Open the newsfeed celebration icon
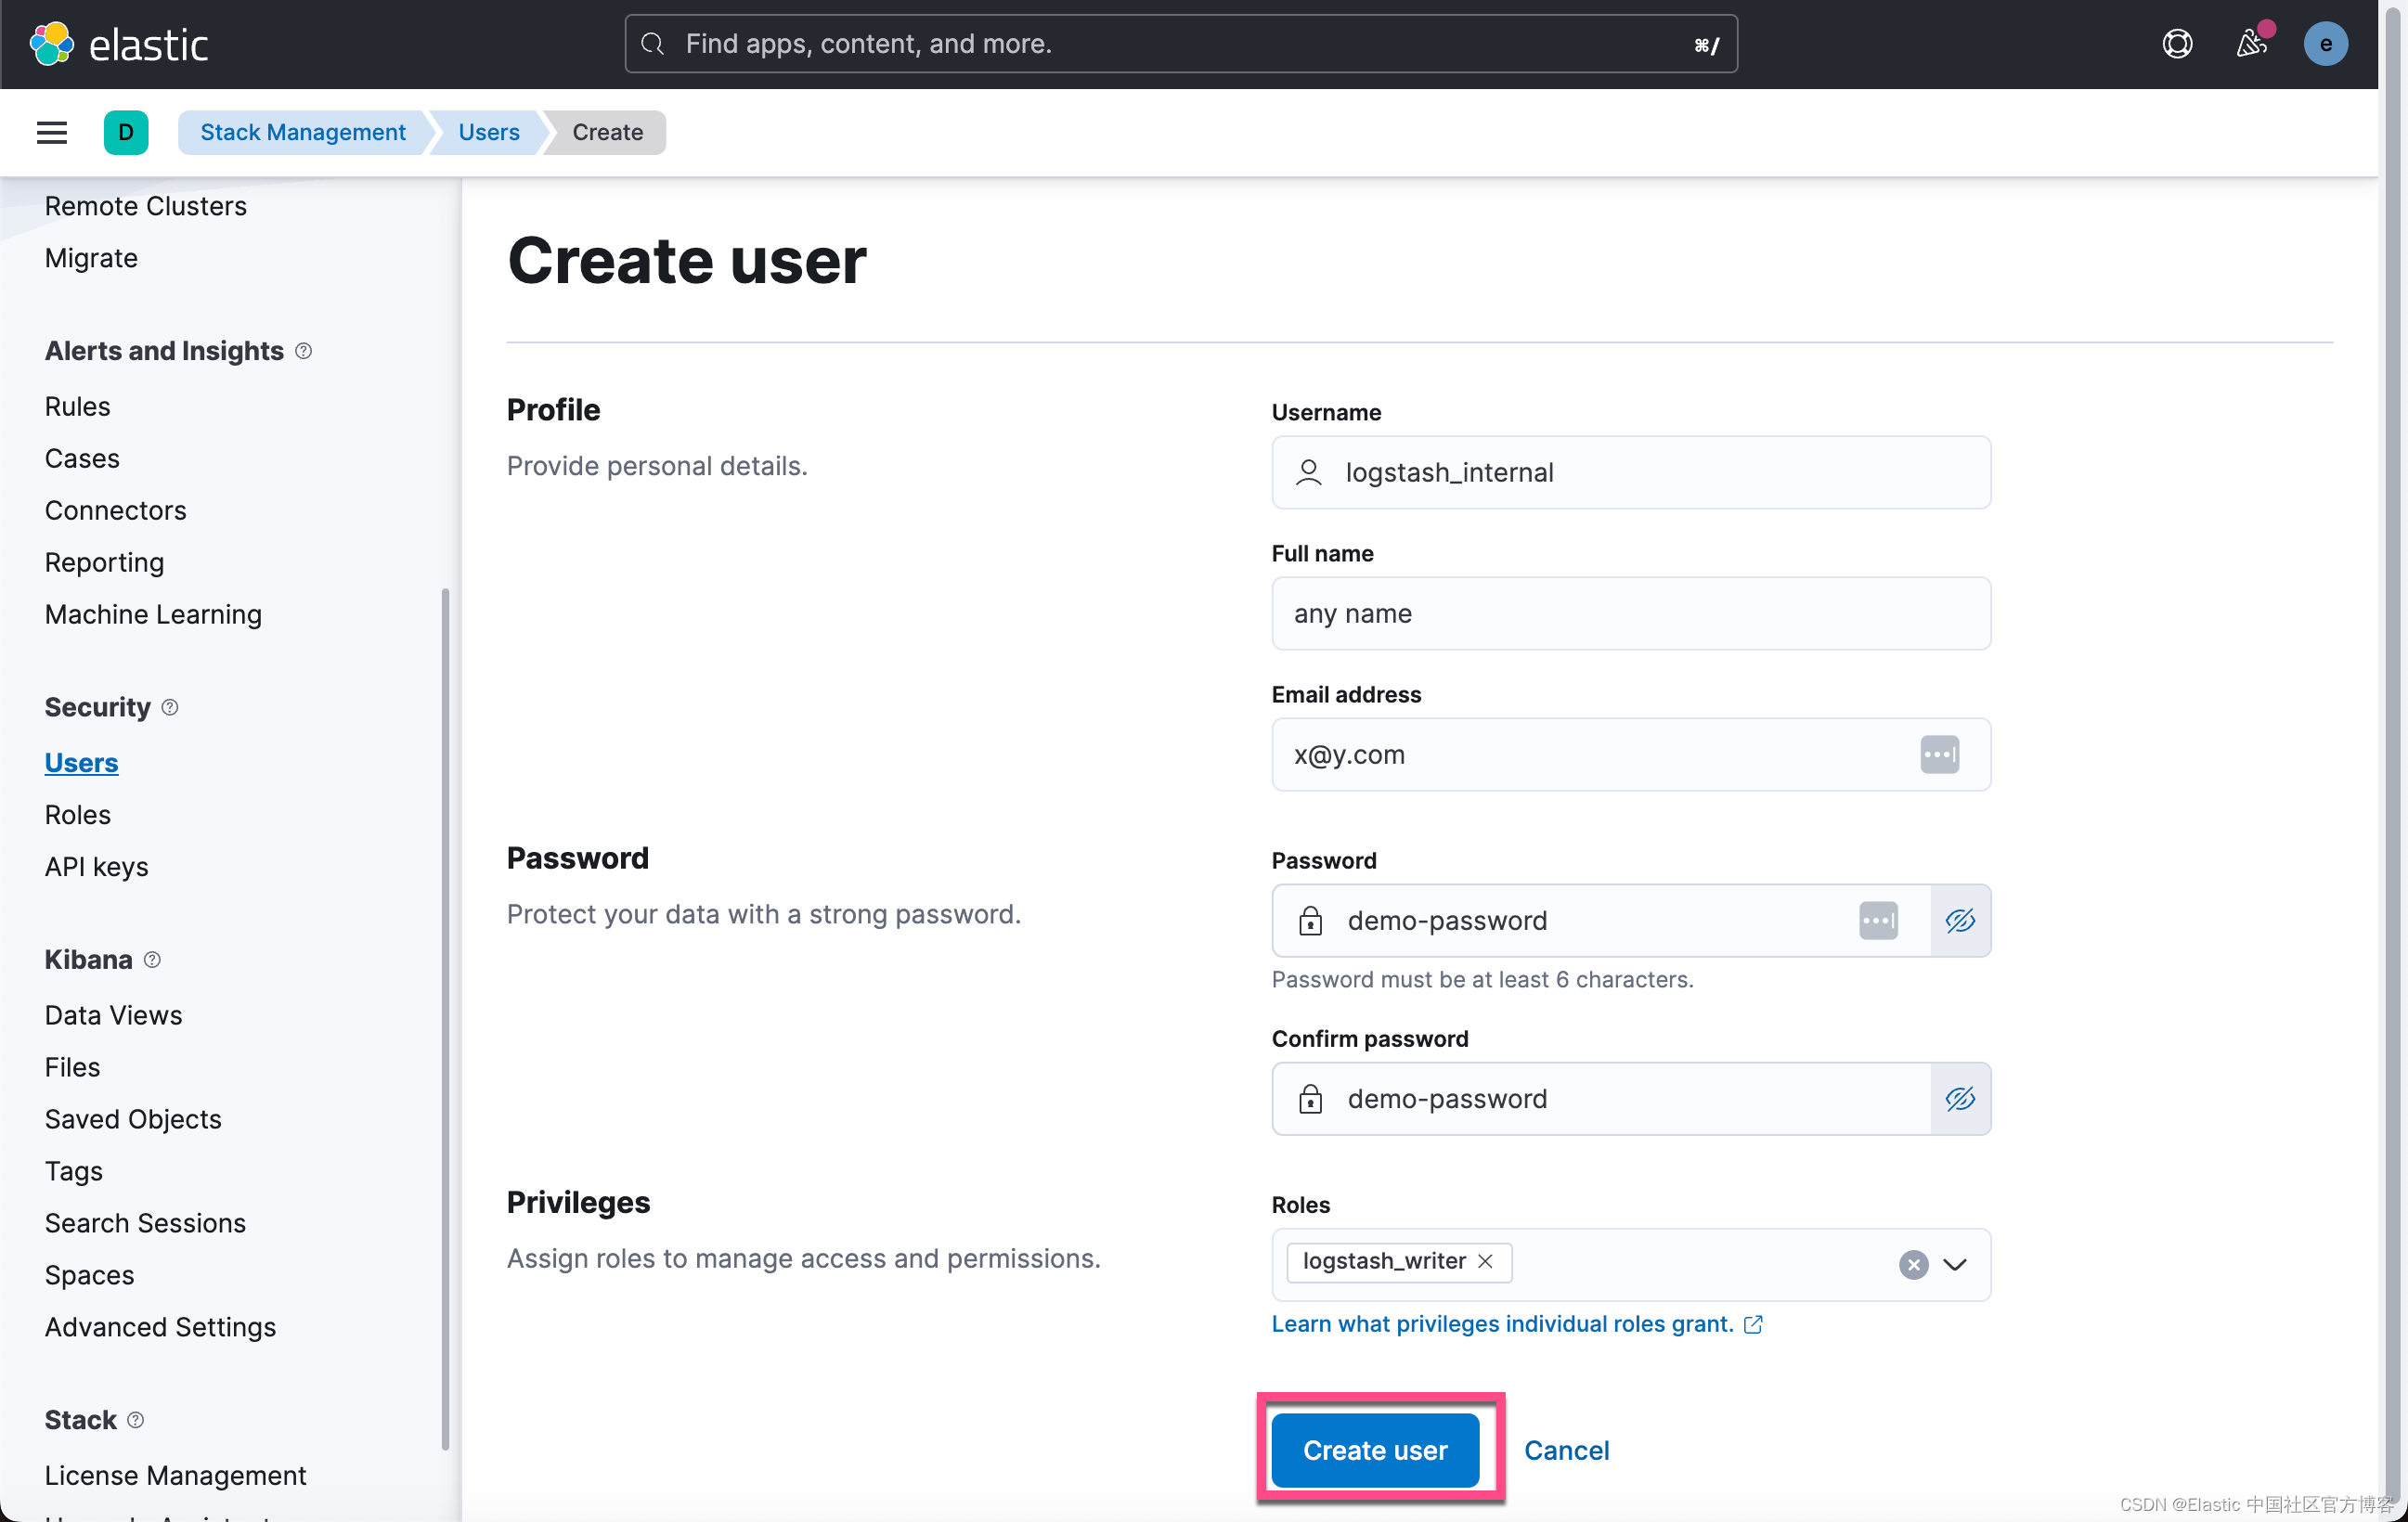The height and width of the screenshot is (1522, 2408). pyautogui.click(x=2251, y=44)
